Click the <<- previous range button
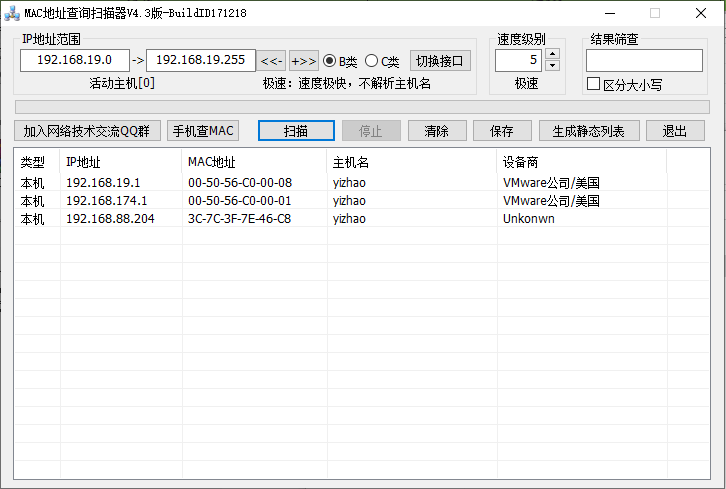The width and height of the screenshot is (726, 489). (272, 61)
